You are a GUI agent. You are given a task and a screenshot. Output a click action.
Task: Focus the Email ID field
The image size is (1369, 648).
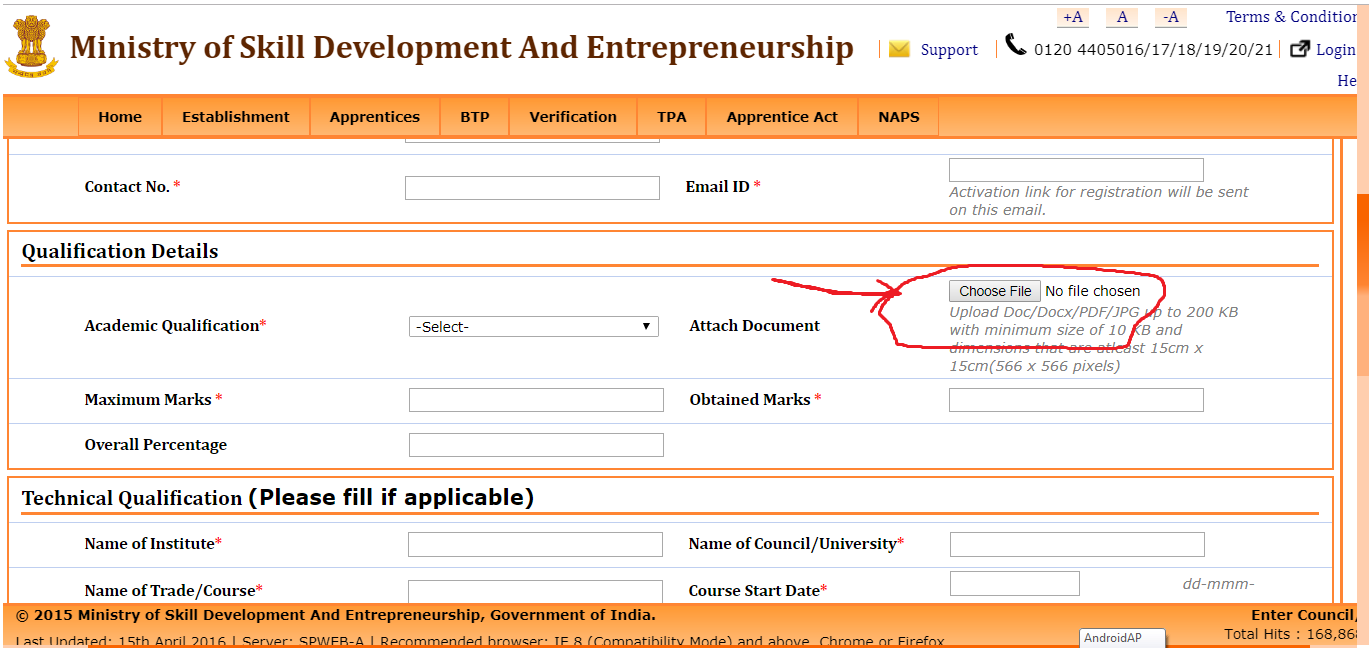(1076, 170)
